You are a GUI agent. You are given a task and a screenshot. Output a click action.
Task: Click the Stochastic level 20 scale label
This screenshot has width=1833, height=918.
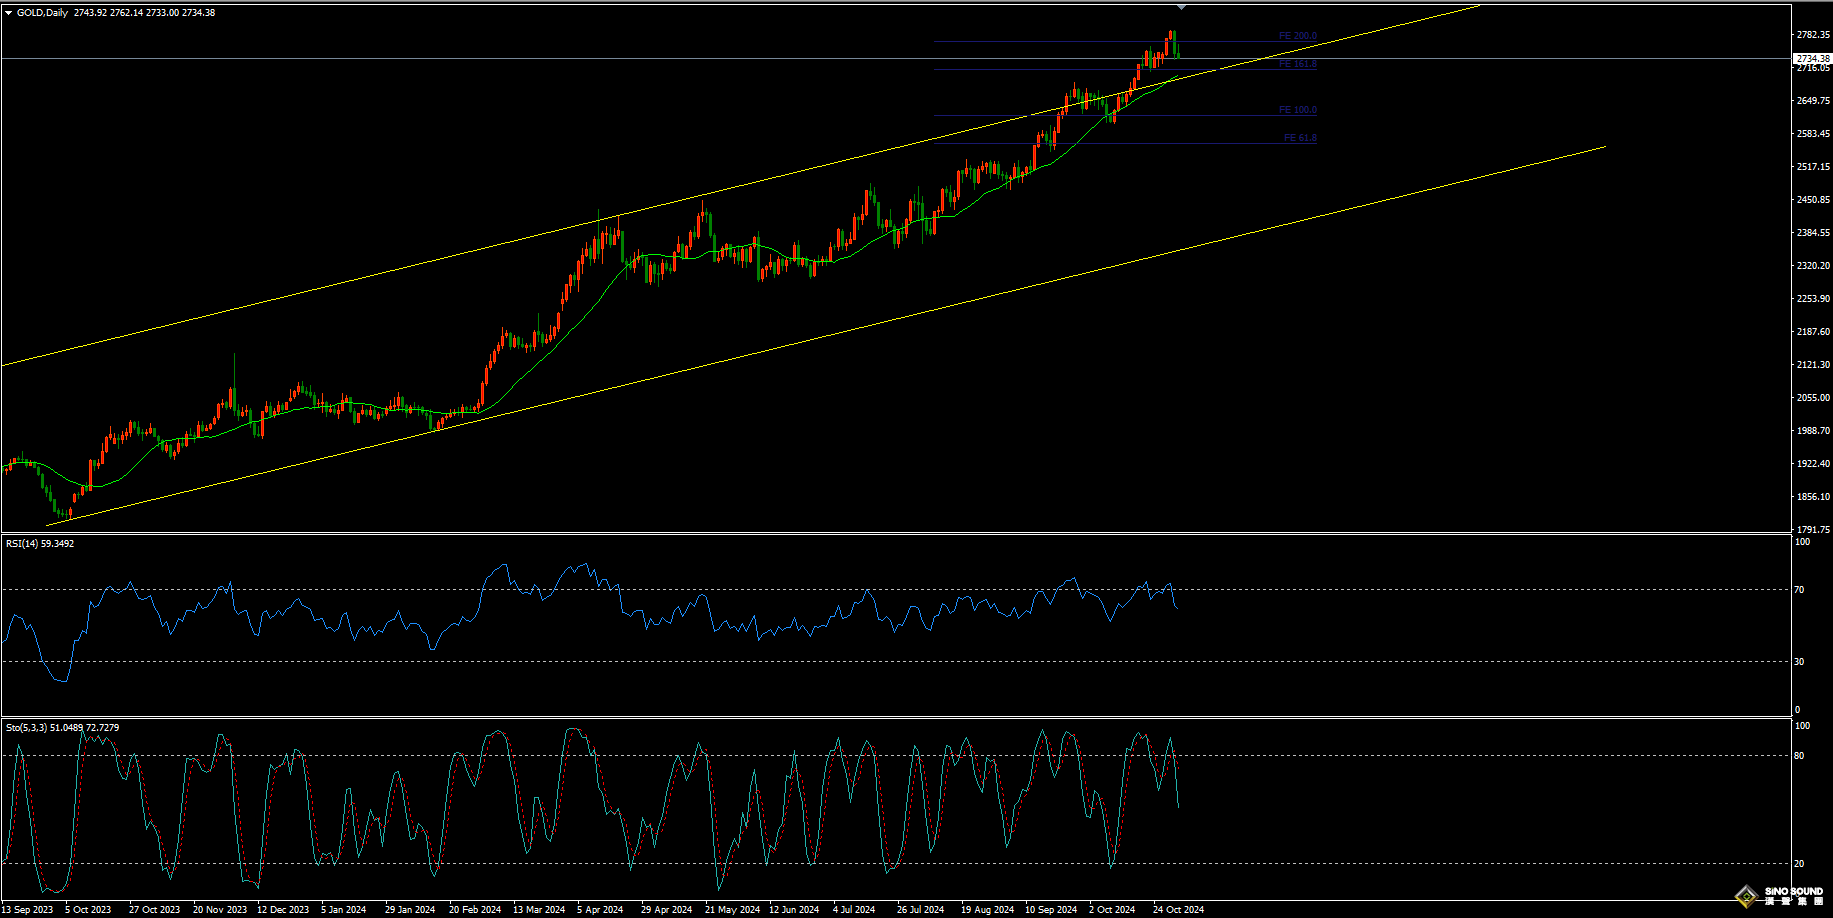point(1799,864)
